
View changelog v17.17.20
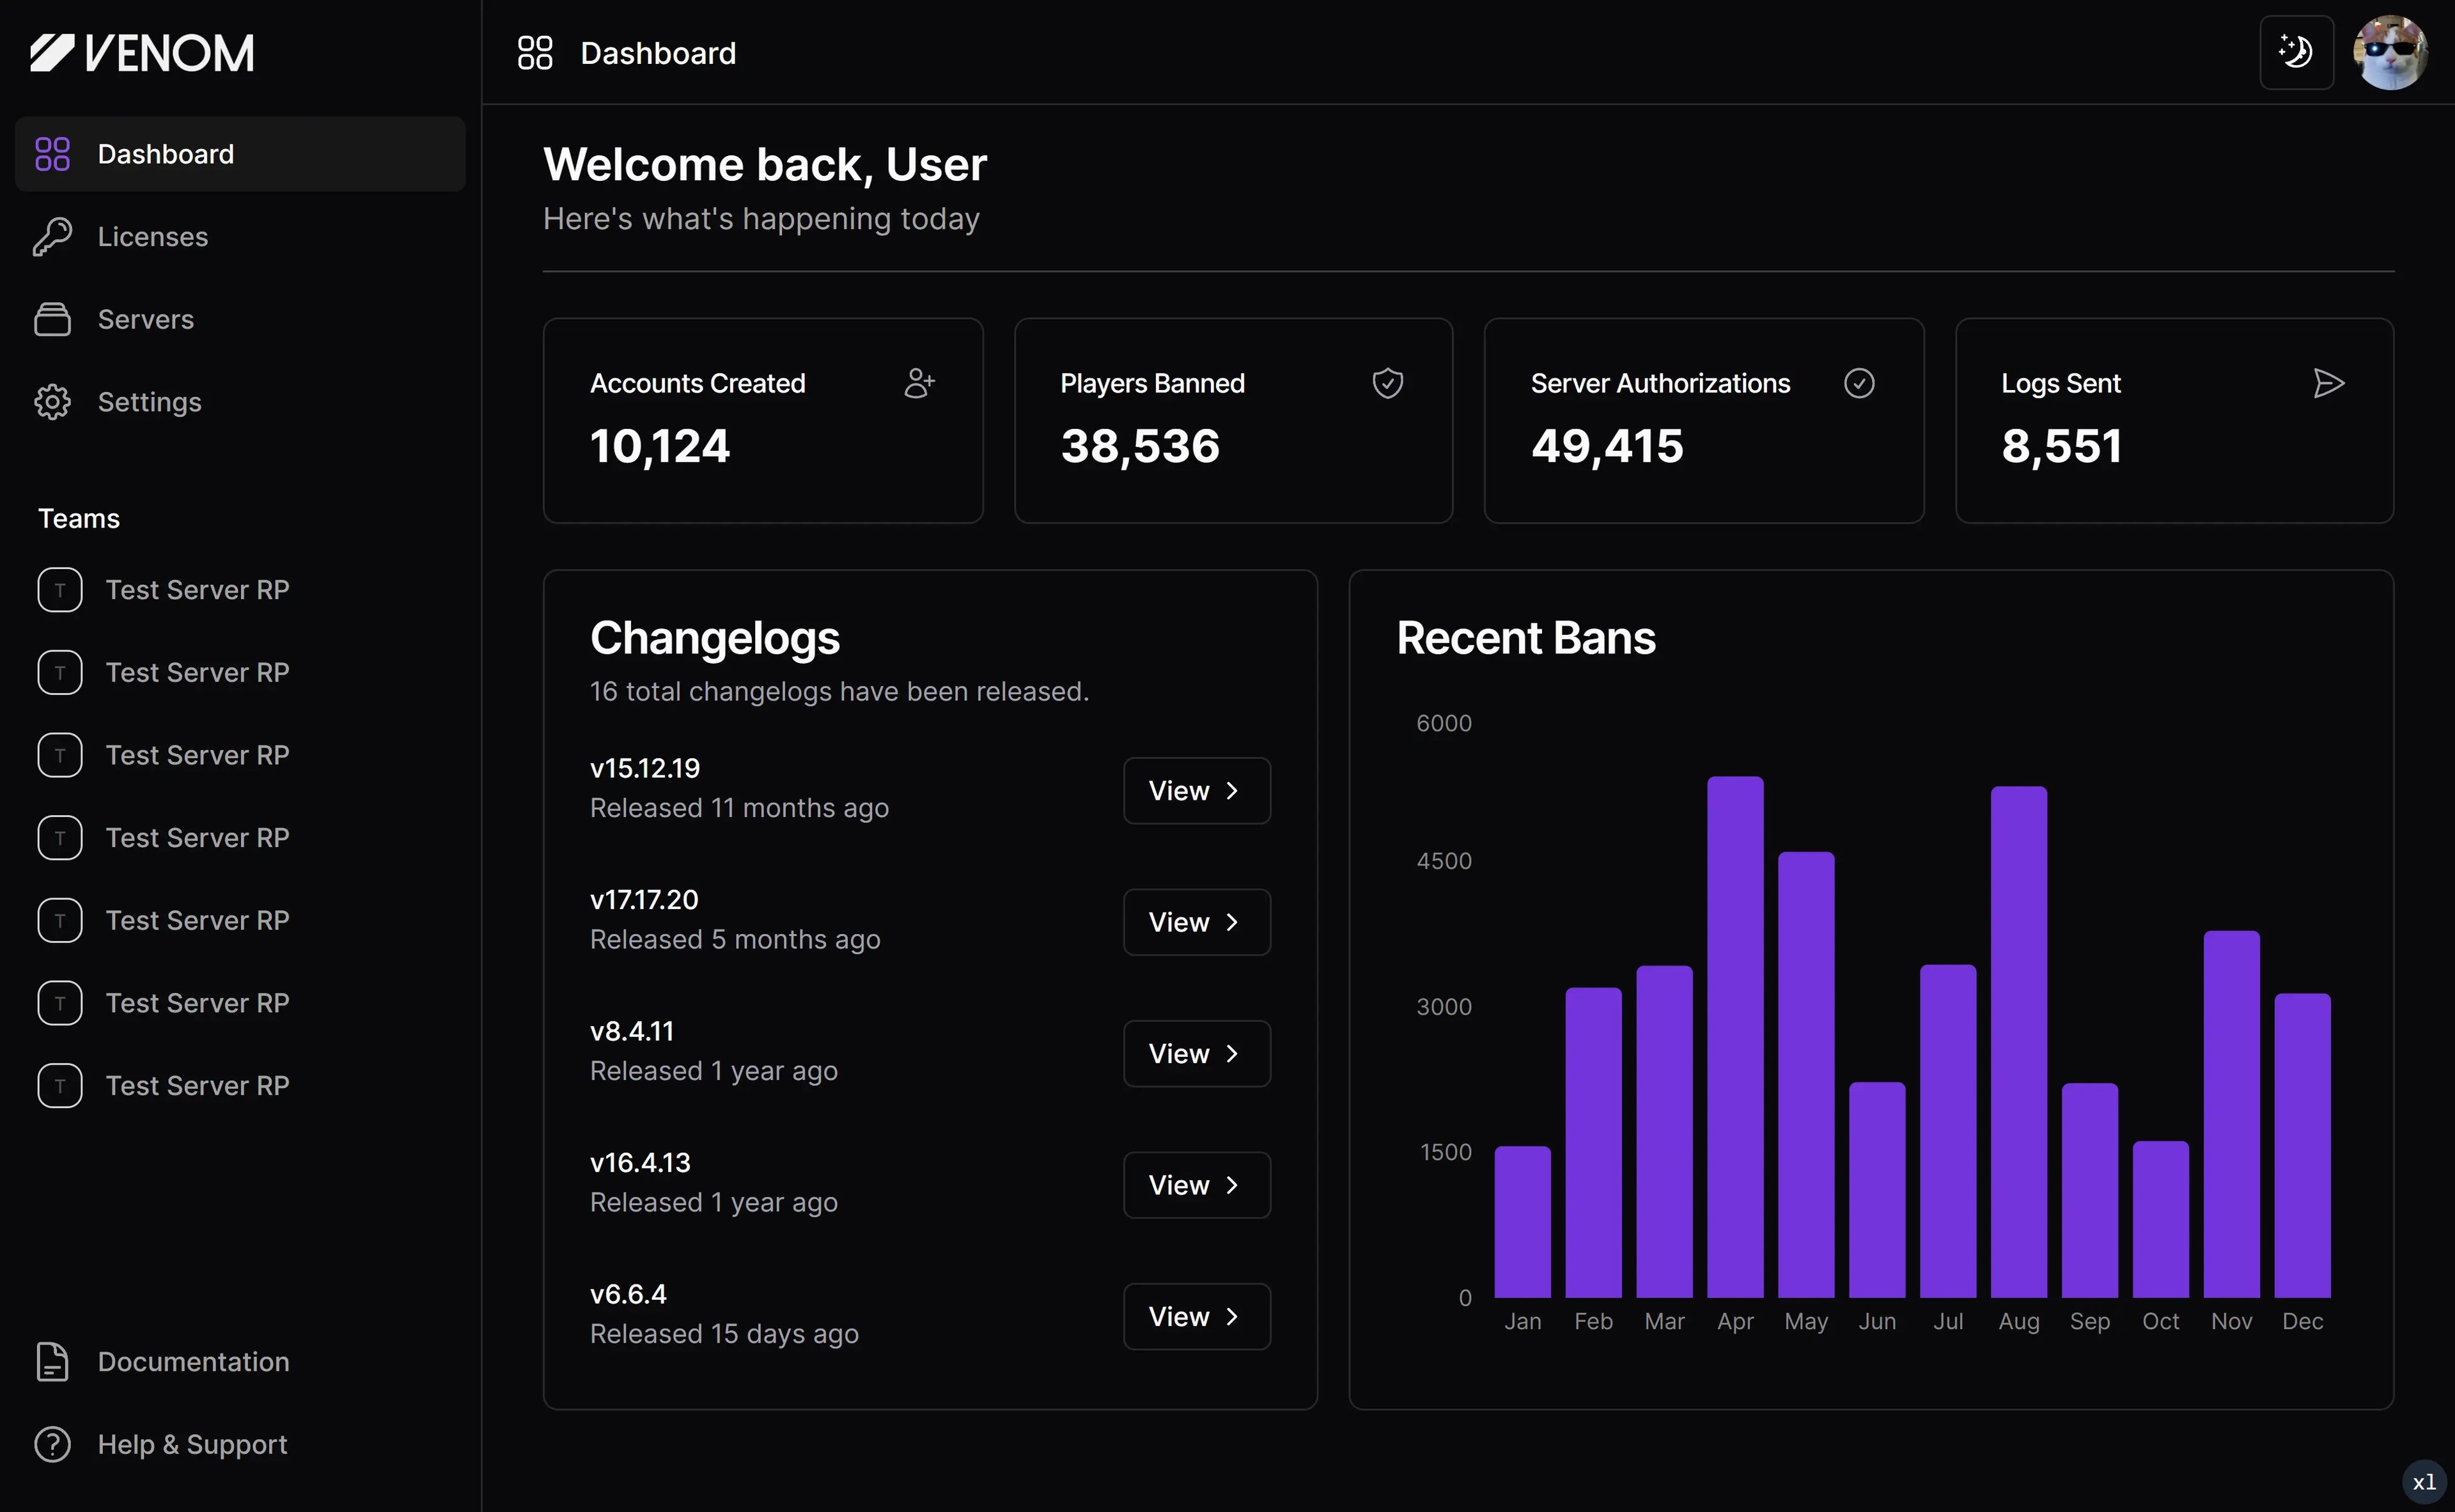1197,922
